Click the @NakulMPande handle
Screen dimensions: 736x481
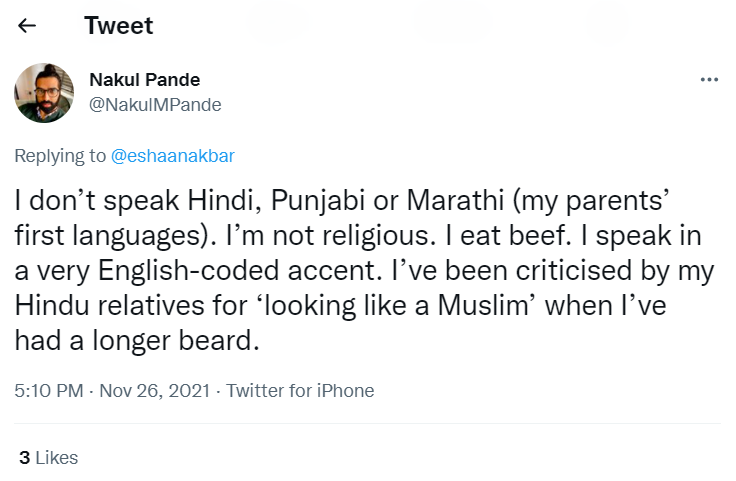click(155, 104)
